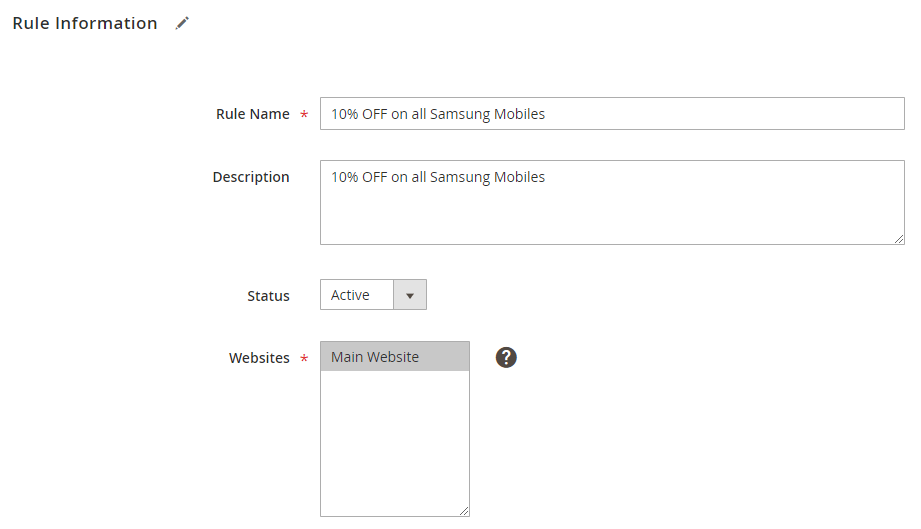Screen dimensions: 921x529
Task: Click the 'Samsung Mobiles' words inside Rule Name field
Action: click(488, 114)
